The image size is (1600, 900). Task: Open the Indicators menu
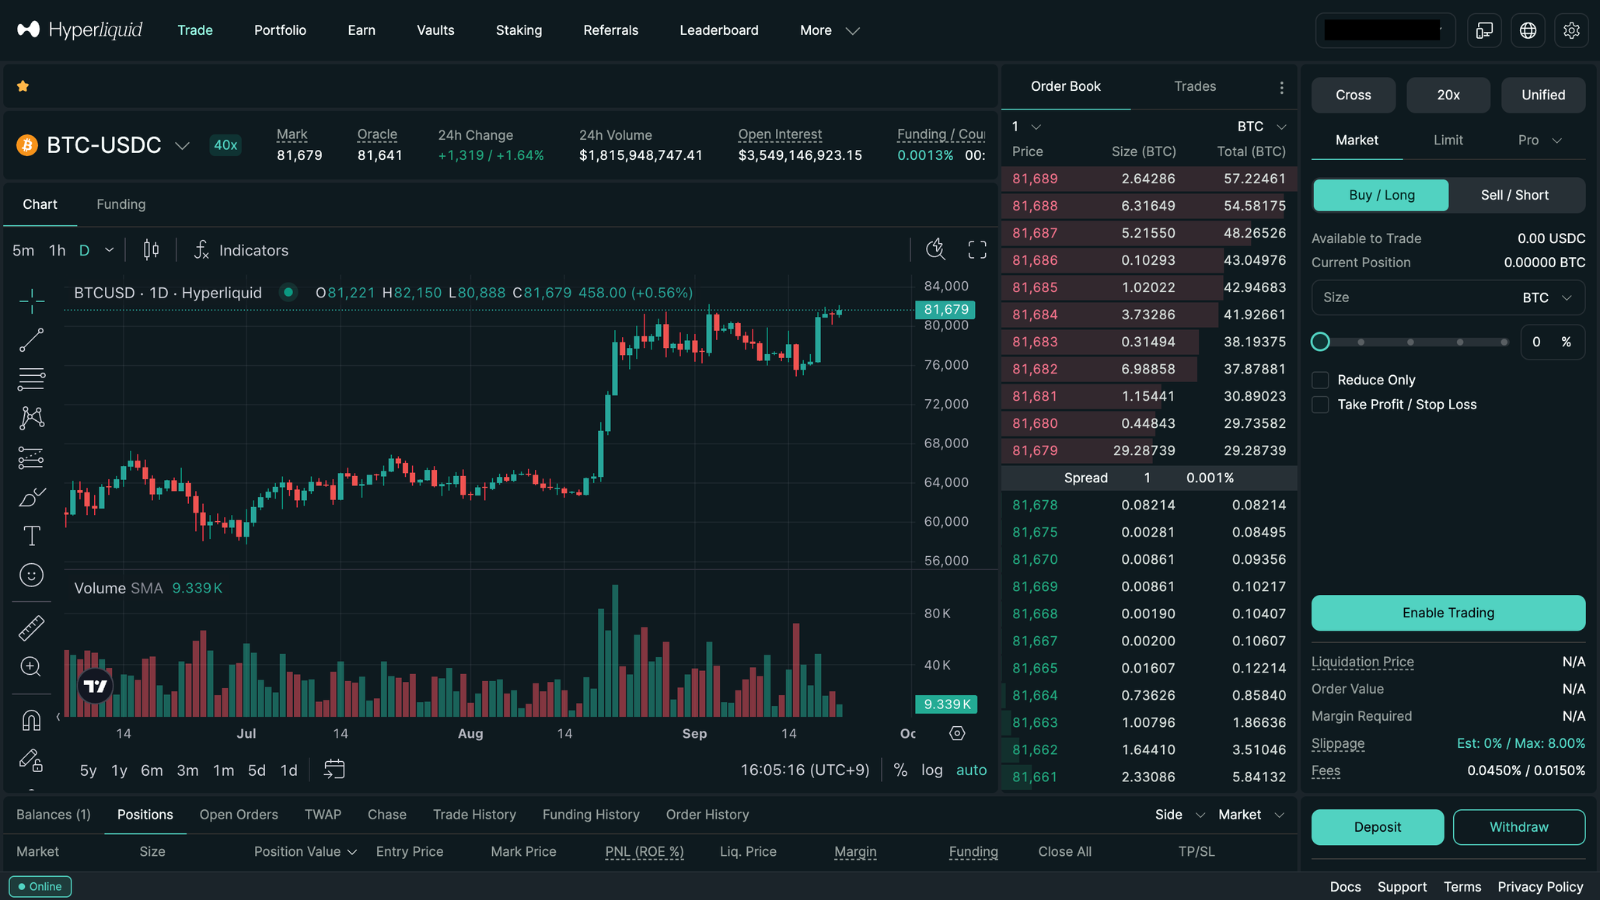[x=241, y=250]
